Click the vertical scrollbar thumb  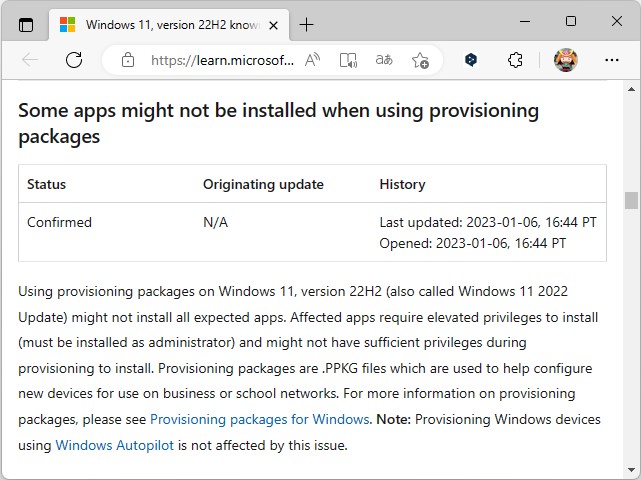tap(631, 200)
